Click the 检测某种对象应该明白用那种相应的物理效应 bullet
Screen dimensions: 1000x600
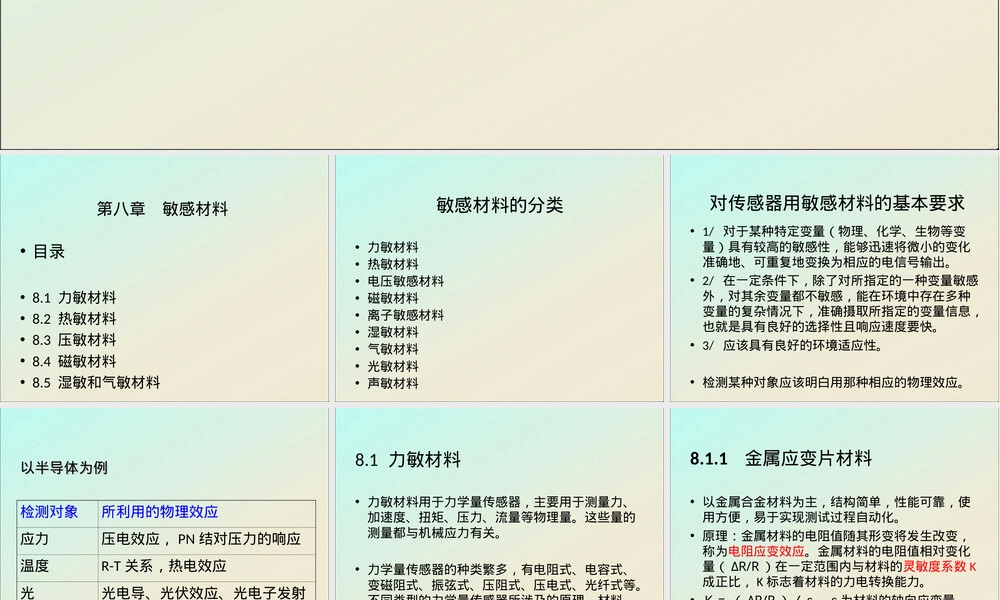pyautogui.click(x=834, y=383)
